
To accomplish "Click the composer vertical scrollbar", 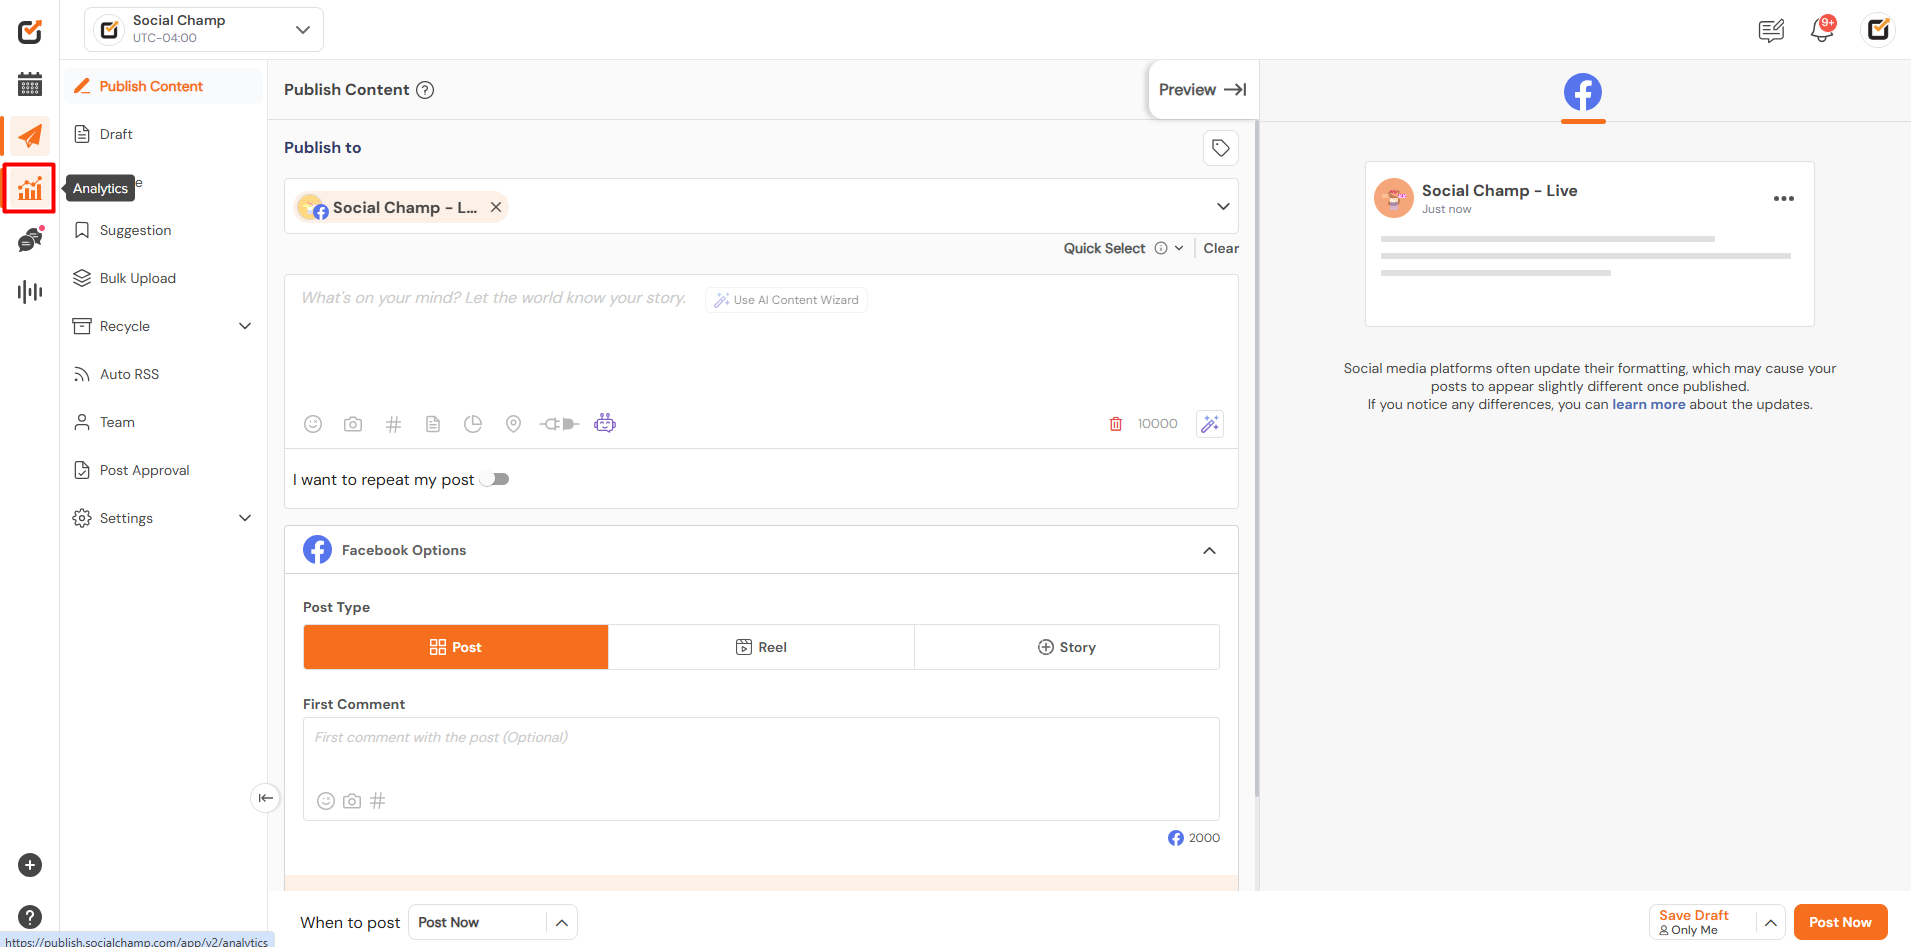I will click(x=1256, y=460).
